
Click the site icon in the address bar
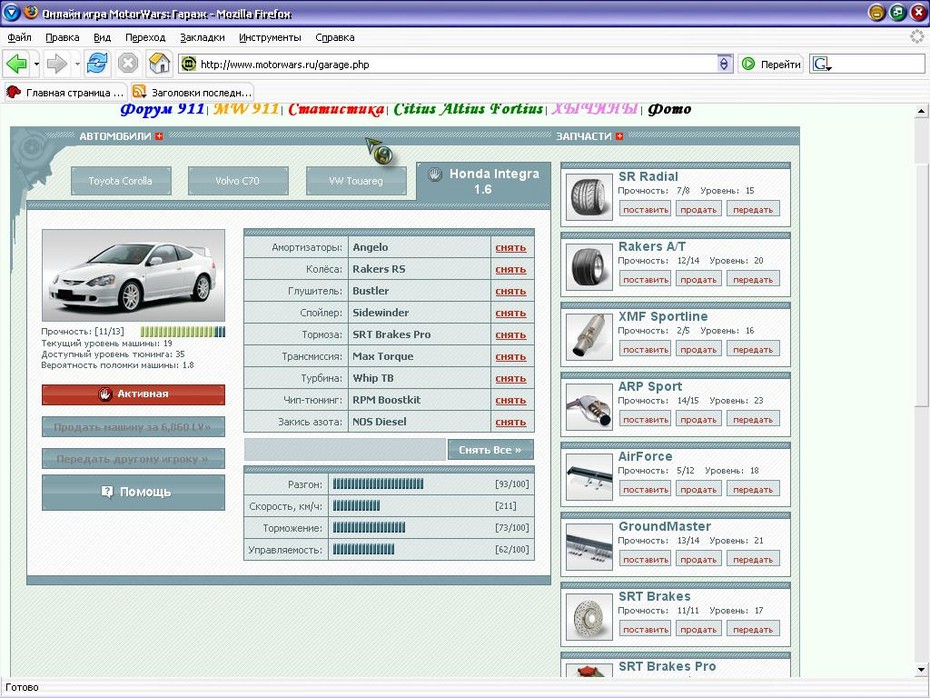point(189,64)
